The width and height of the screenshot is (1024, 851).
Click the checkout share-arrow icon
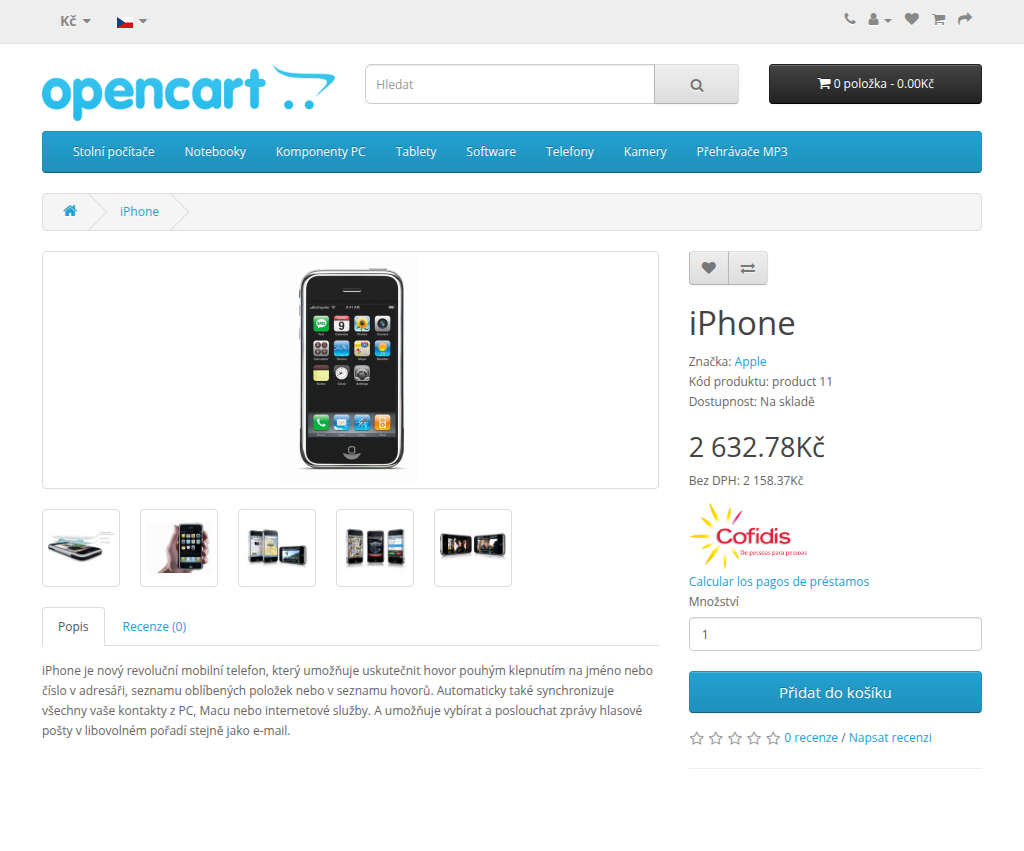click(x=965, y=19)
